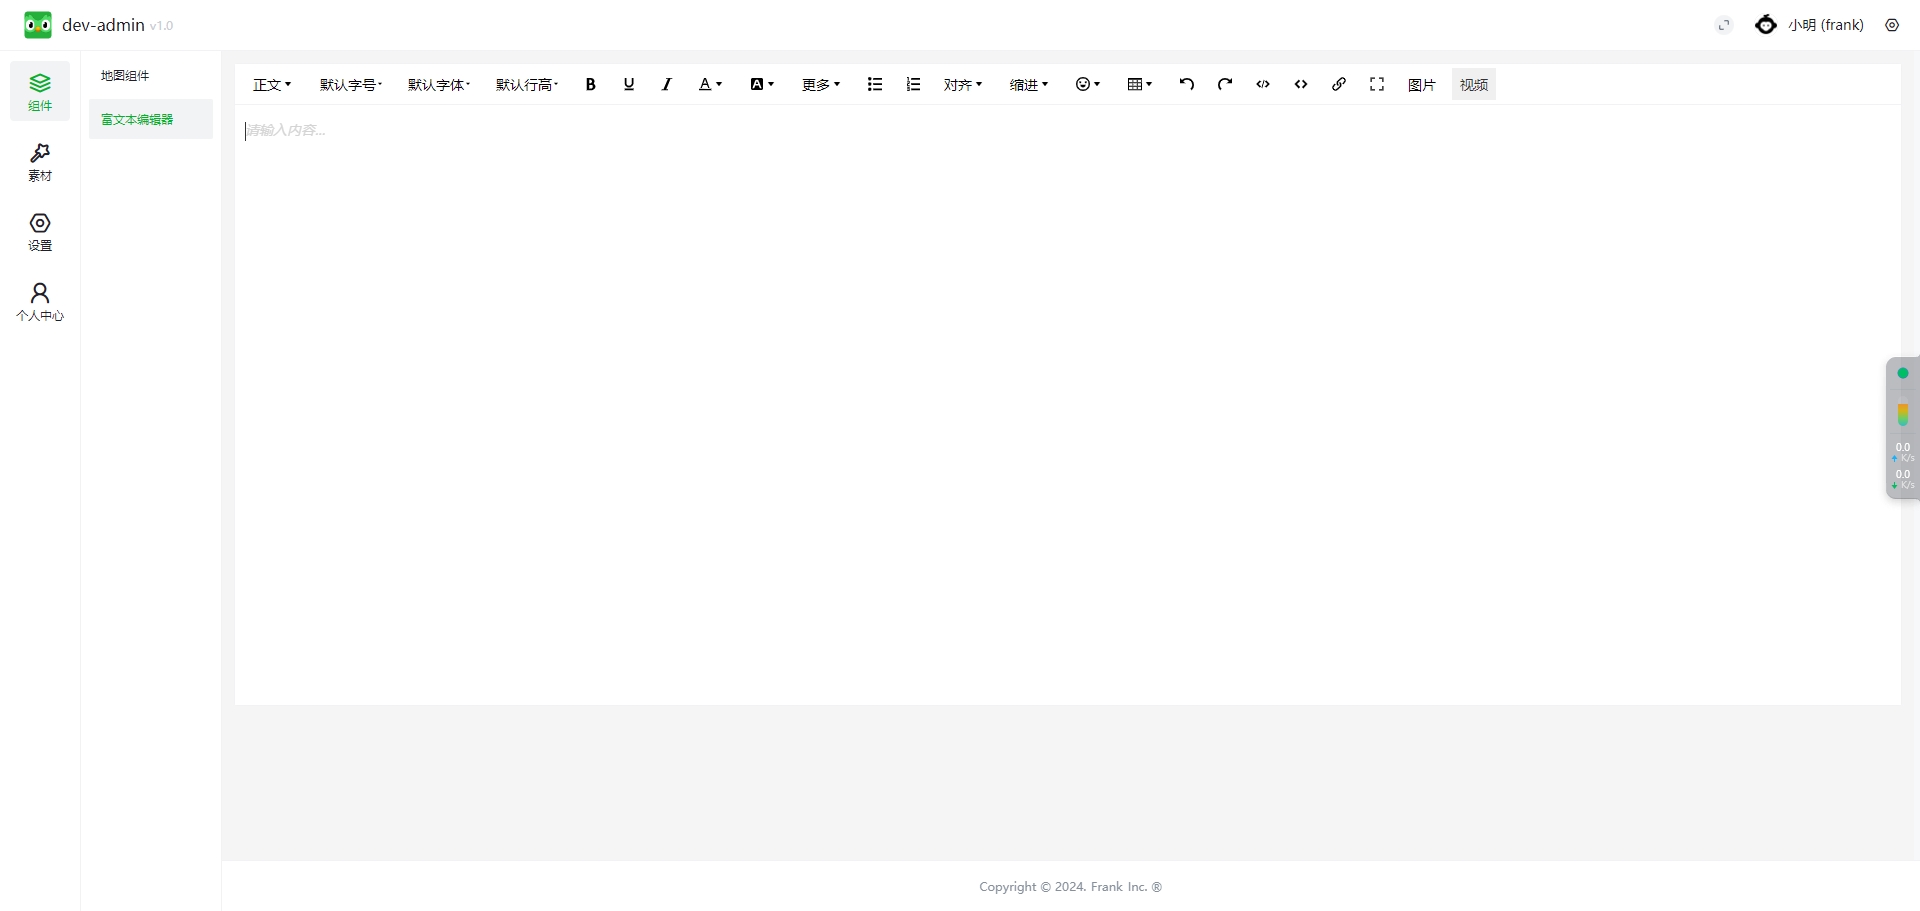Open the insert table menu

click(x=1139, y=85)
